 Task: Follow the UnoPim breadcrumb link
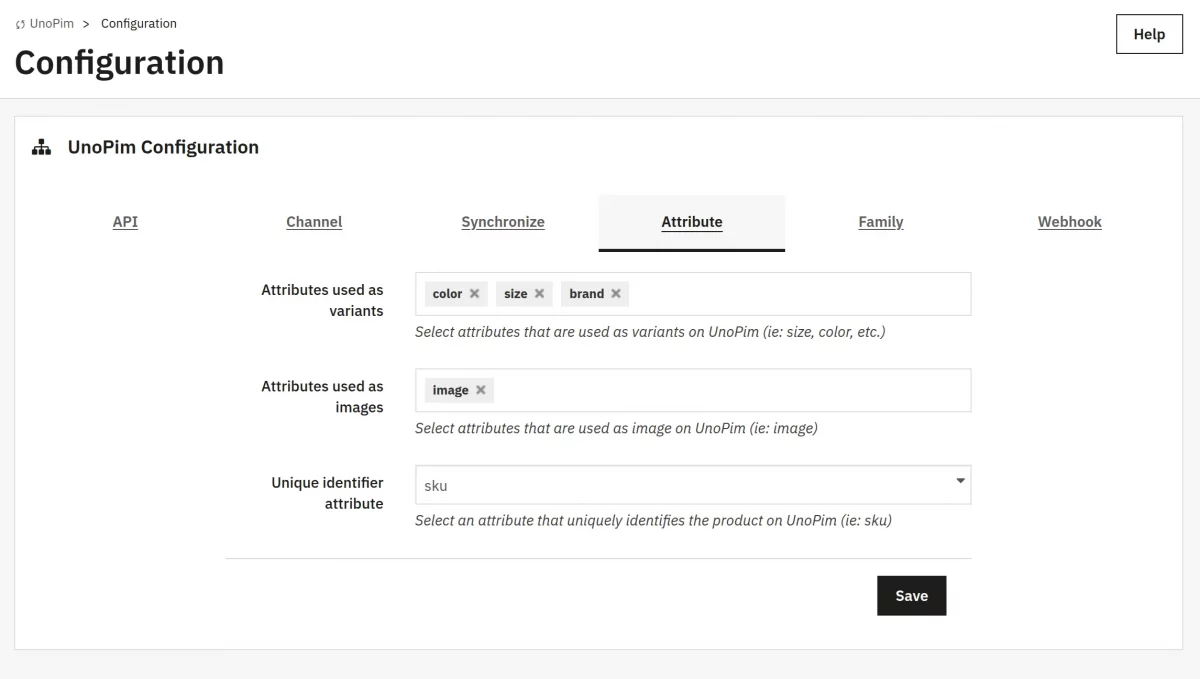52,24
